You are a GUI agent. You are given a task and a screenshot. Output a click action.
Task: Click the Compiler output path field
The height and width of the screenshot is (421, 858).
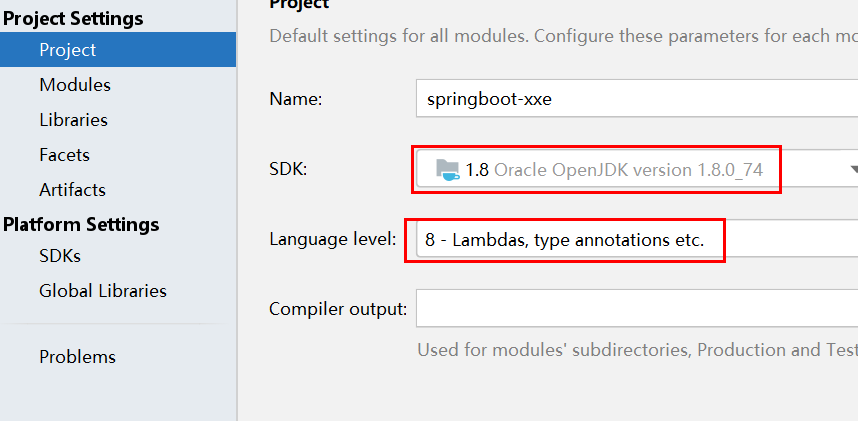(637, 309)
